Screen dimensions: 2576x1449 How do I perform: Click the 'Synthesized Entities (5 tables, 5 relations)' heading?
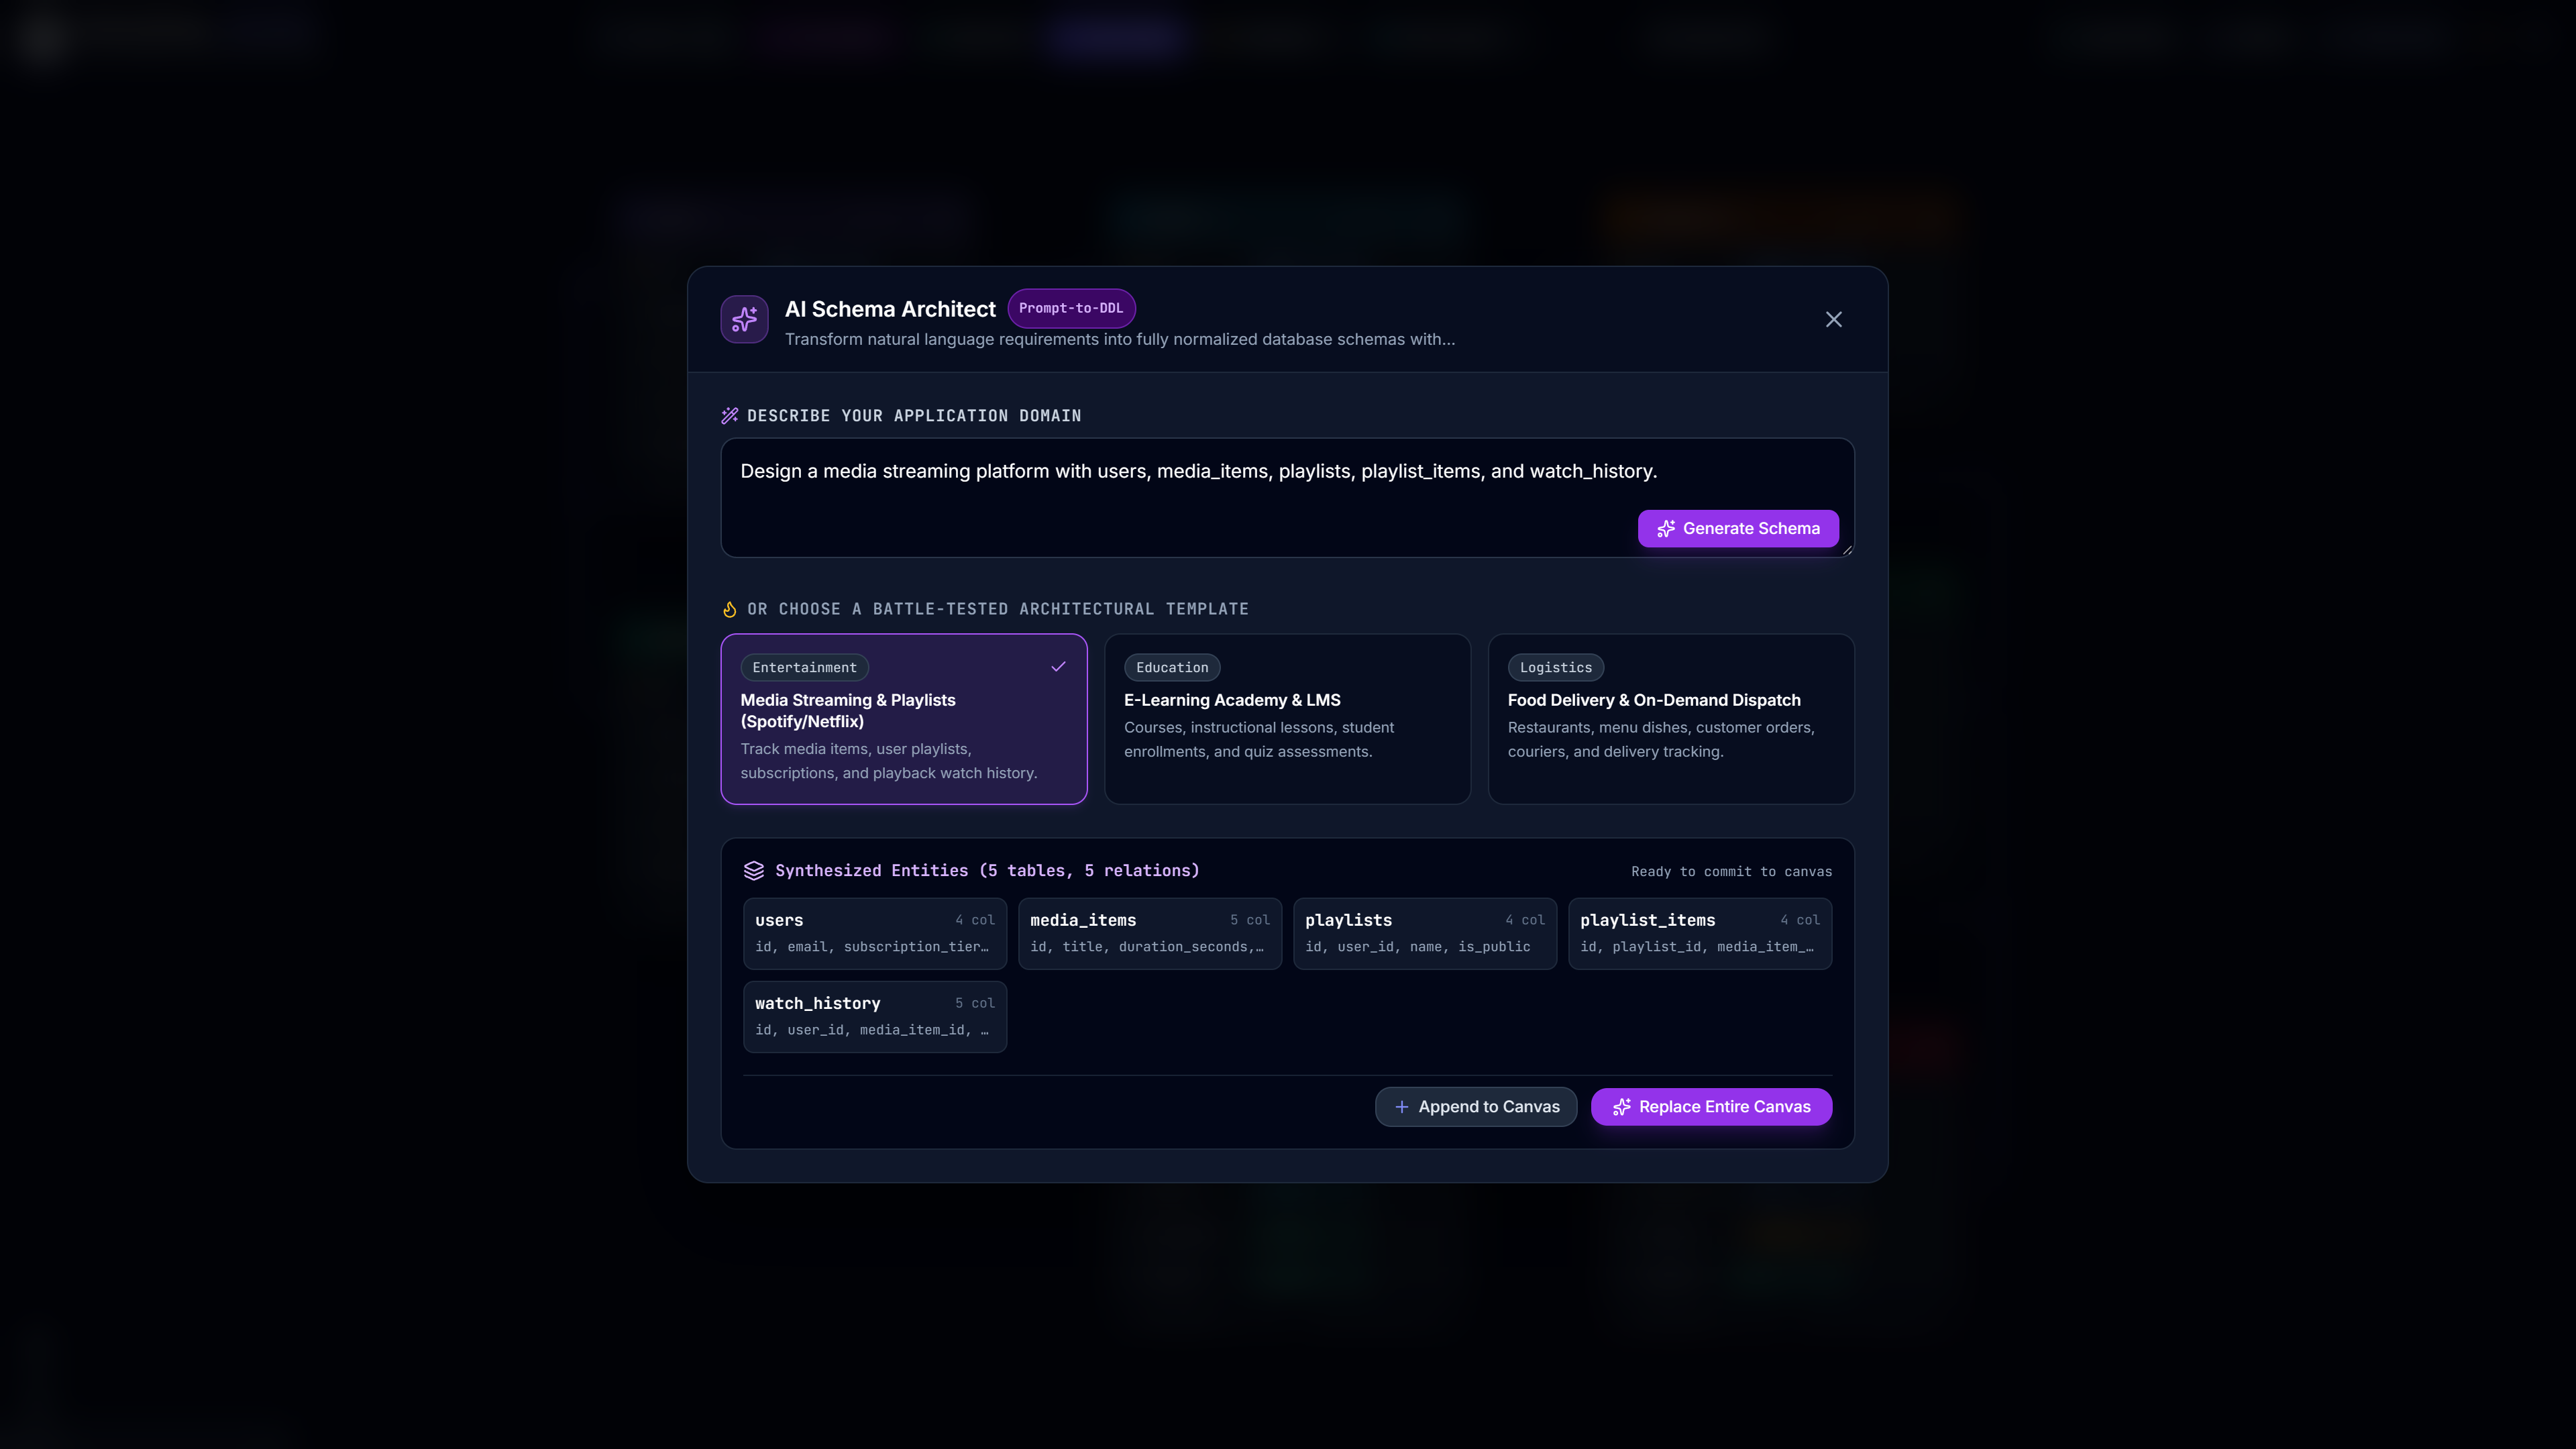987,870
